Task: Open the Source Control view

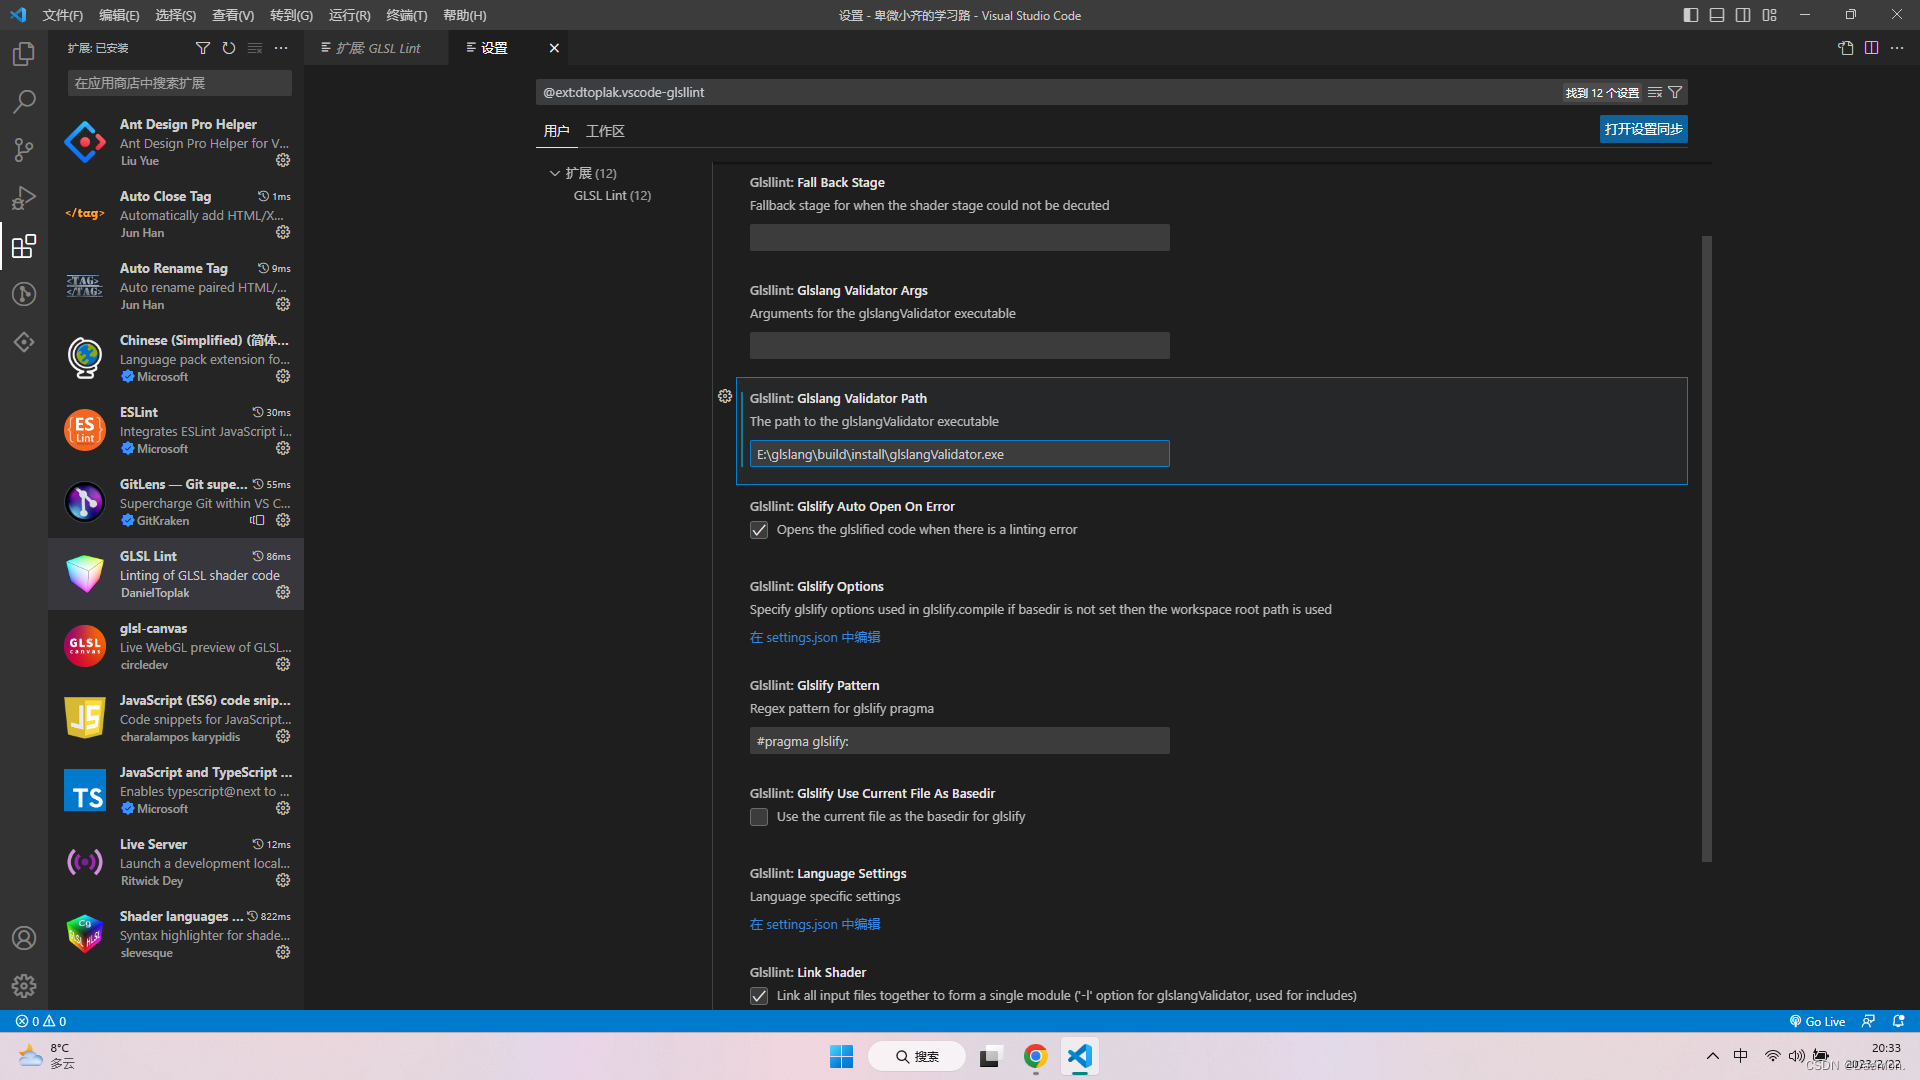Action: pos(24,149)
